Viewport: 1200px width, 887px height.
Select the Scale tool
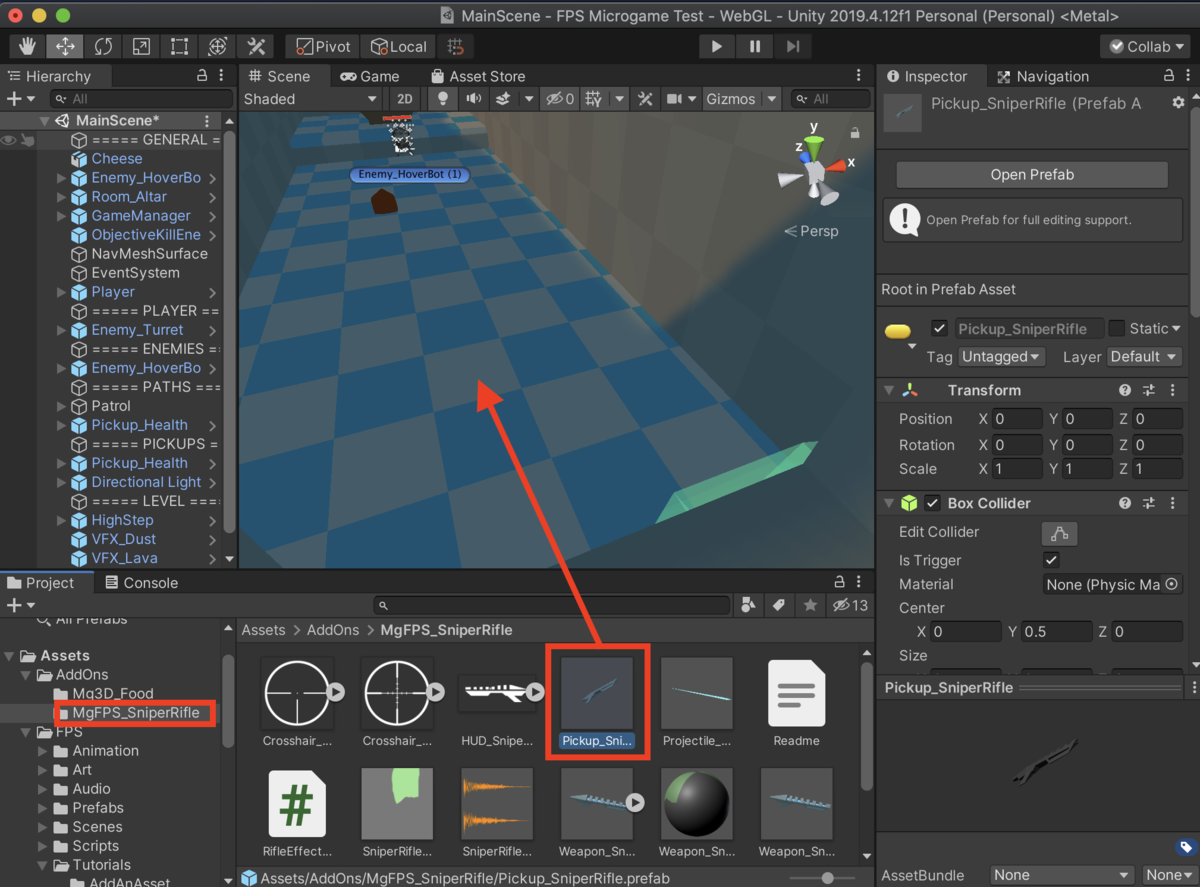click(x=142, y=46)
